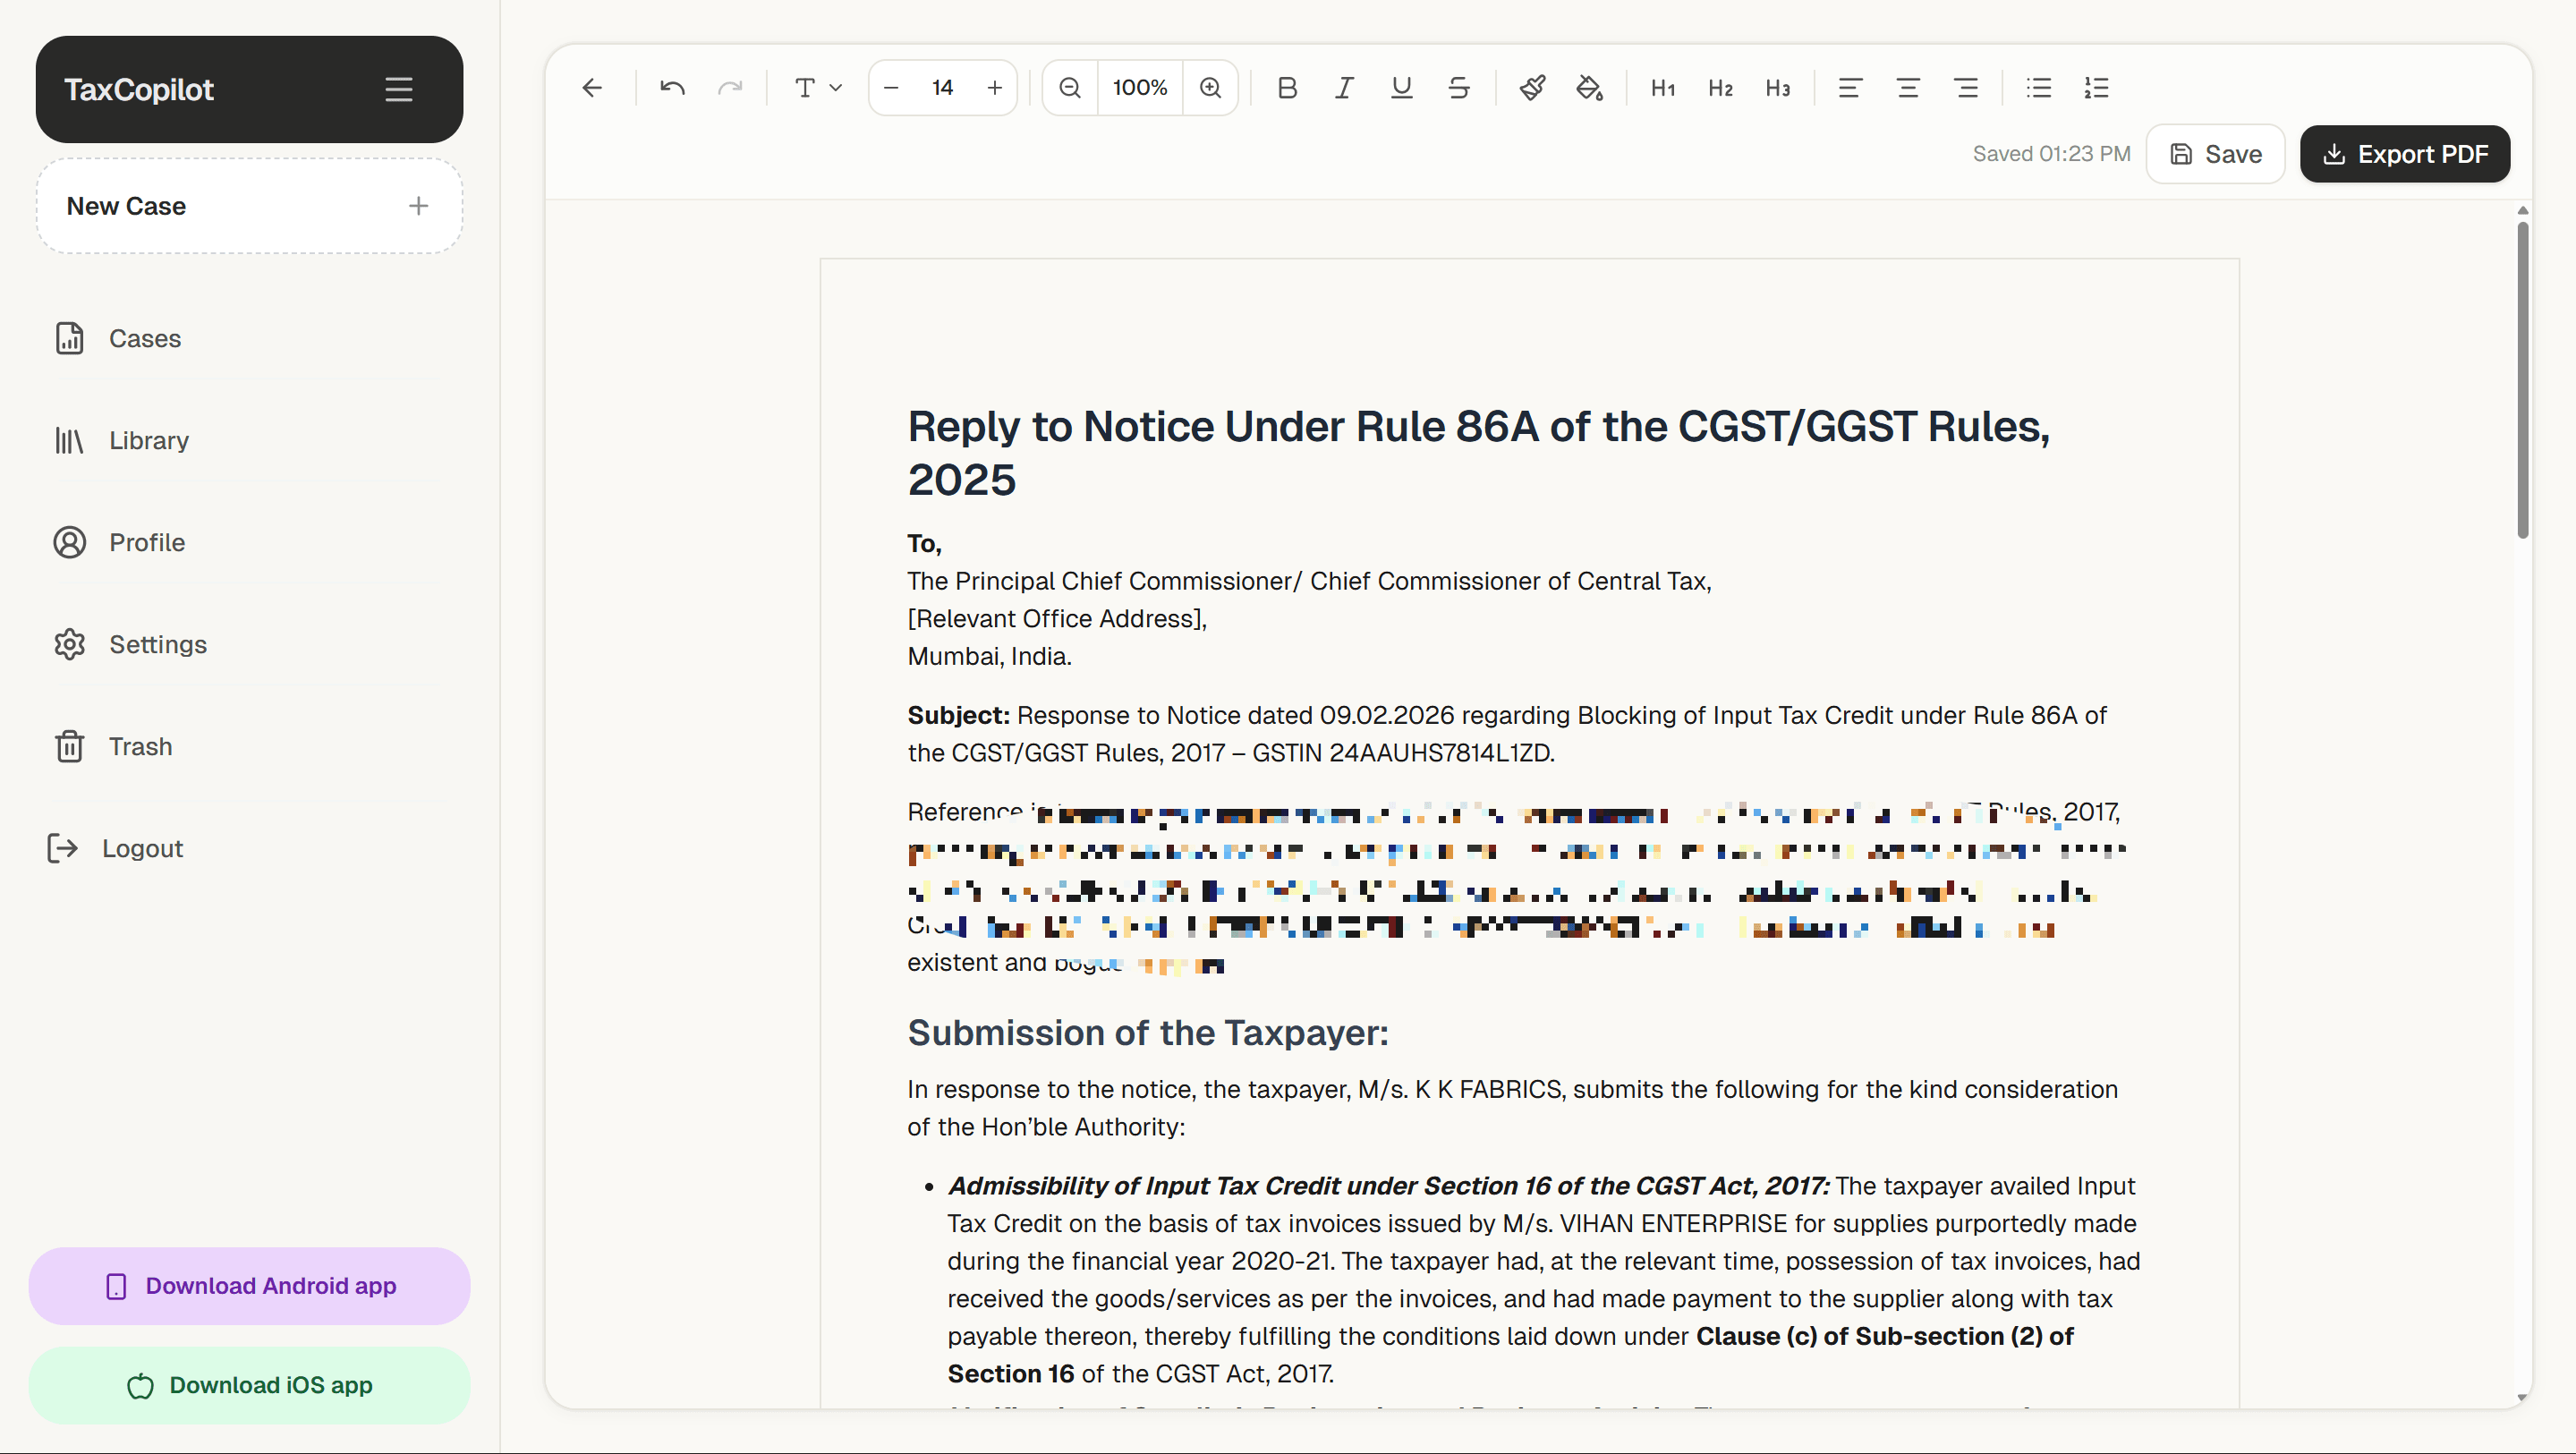Click the plus icon beside New Case

(x=418, y=206)
